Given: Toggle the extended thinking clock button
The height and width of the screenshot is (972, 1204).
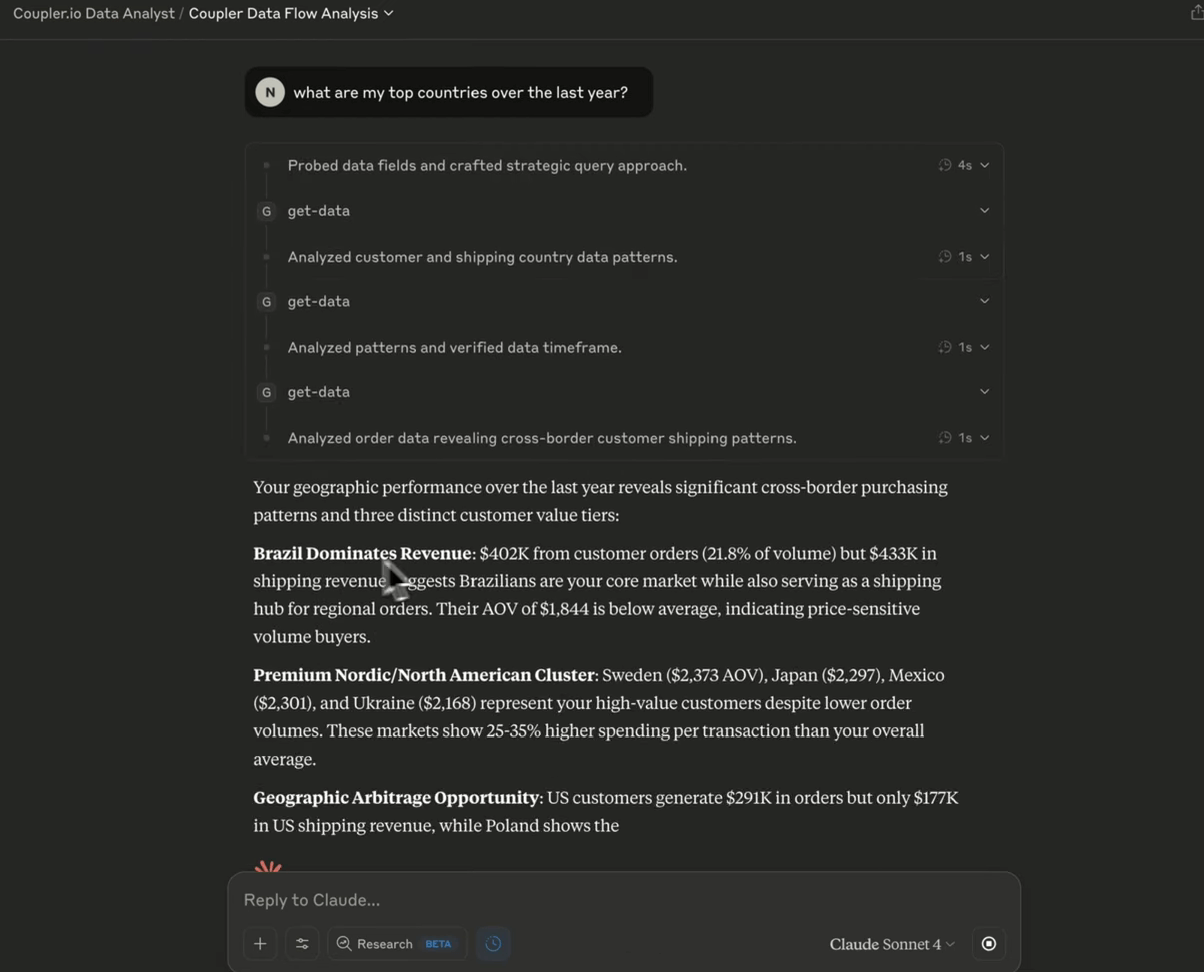Looking at the screenshot, I should (x=493, y=944).
